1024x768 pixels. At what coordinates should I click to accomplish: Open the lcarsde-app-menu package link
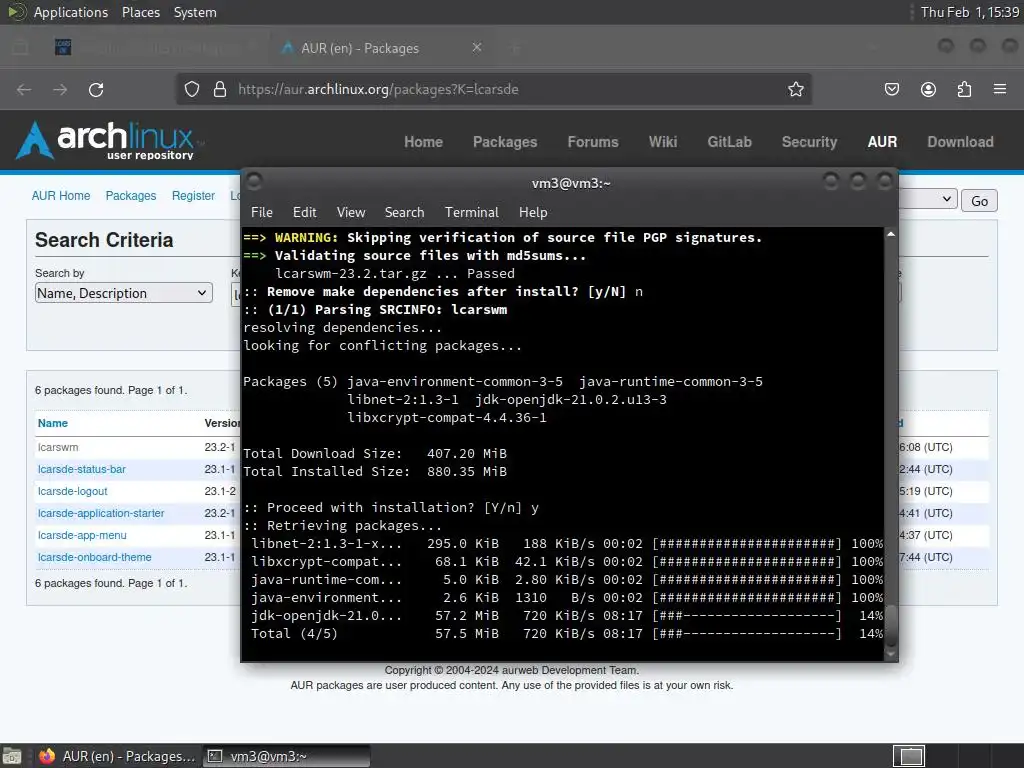click(x=82, y=536)
